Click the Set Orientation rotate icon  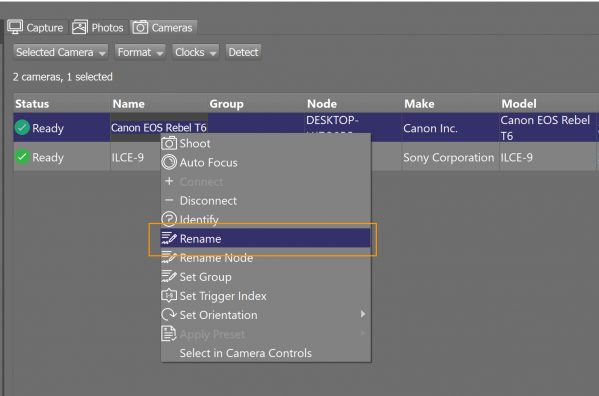(169, 315)
